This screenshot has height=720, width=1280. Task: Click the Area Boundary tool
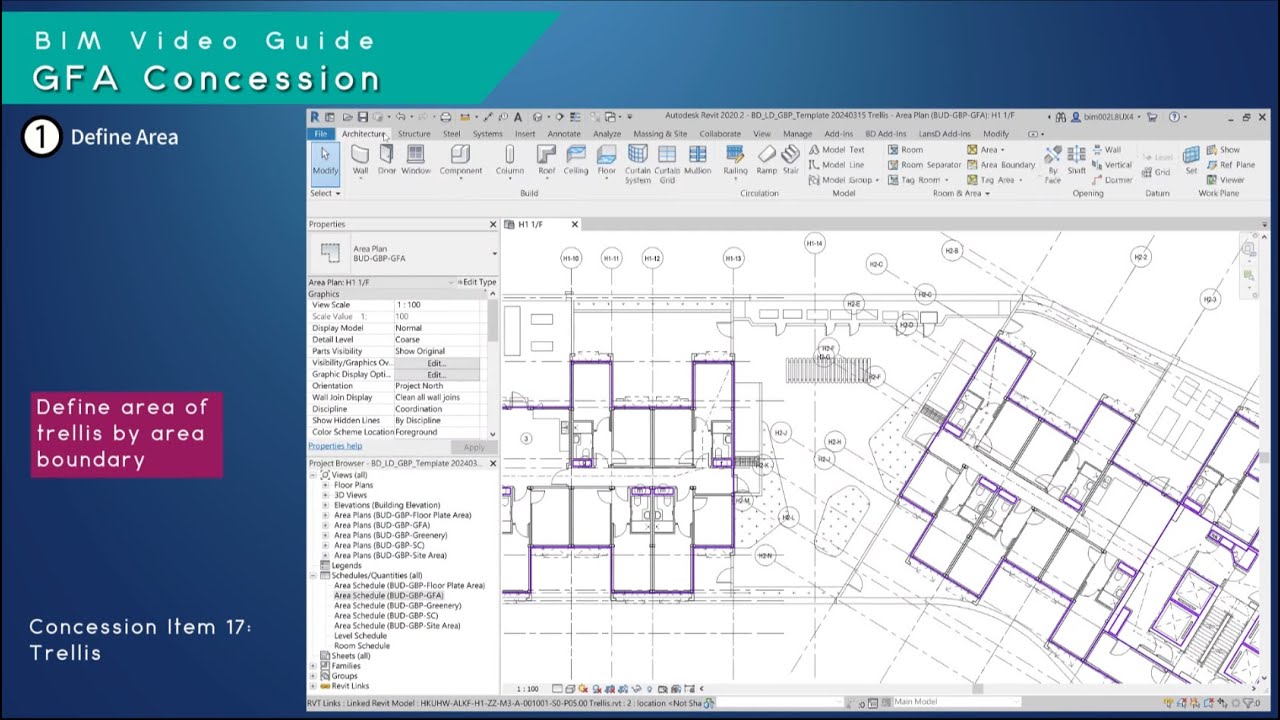tap(1001, 165)
